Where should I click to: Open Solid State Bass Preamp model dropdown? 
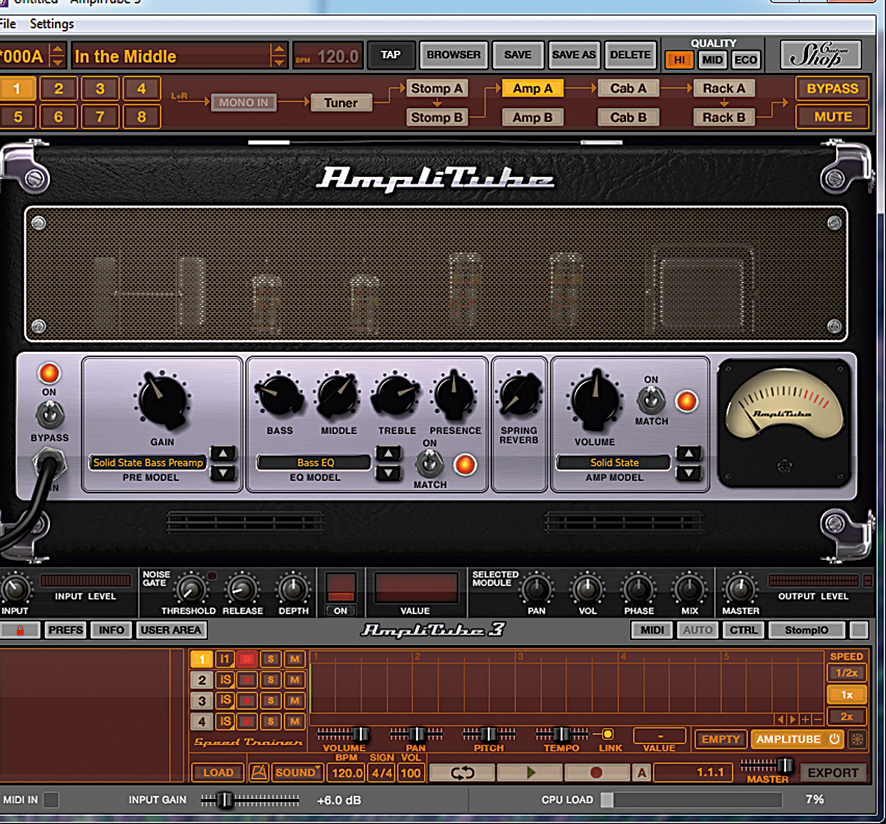pyautogui.click(x=148, y=462)
